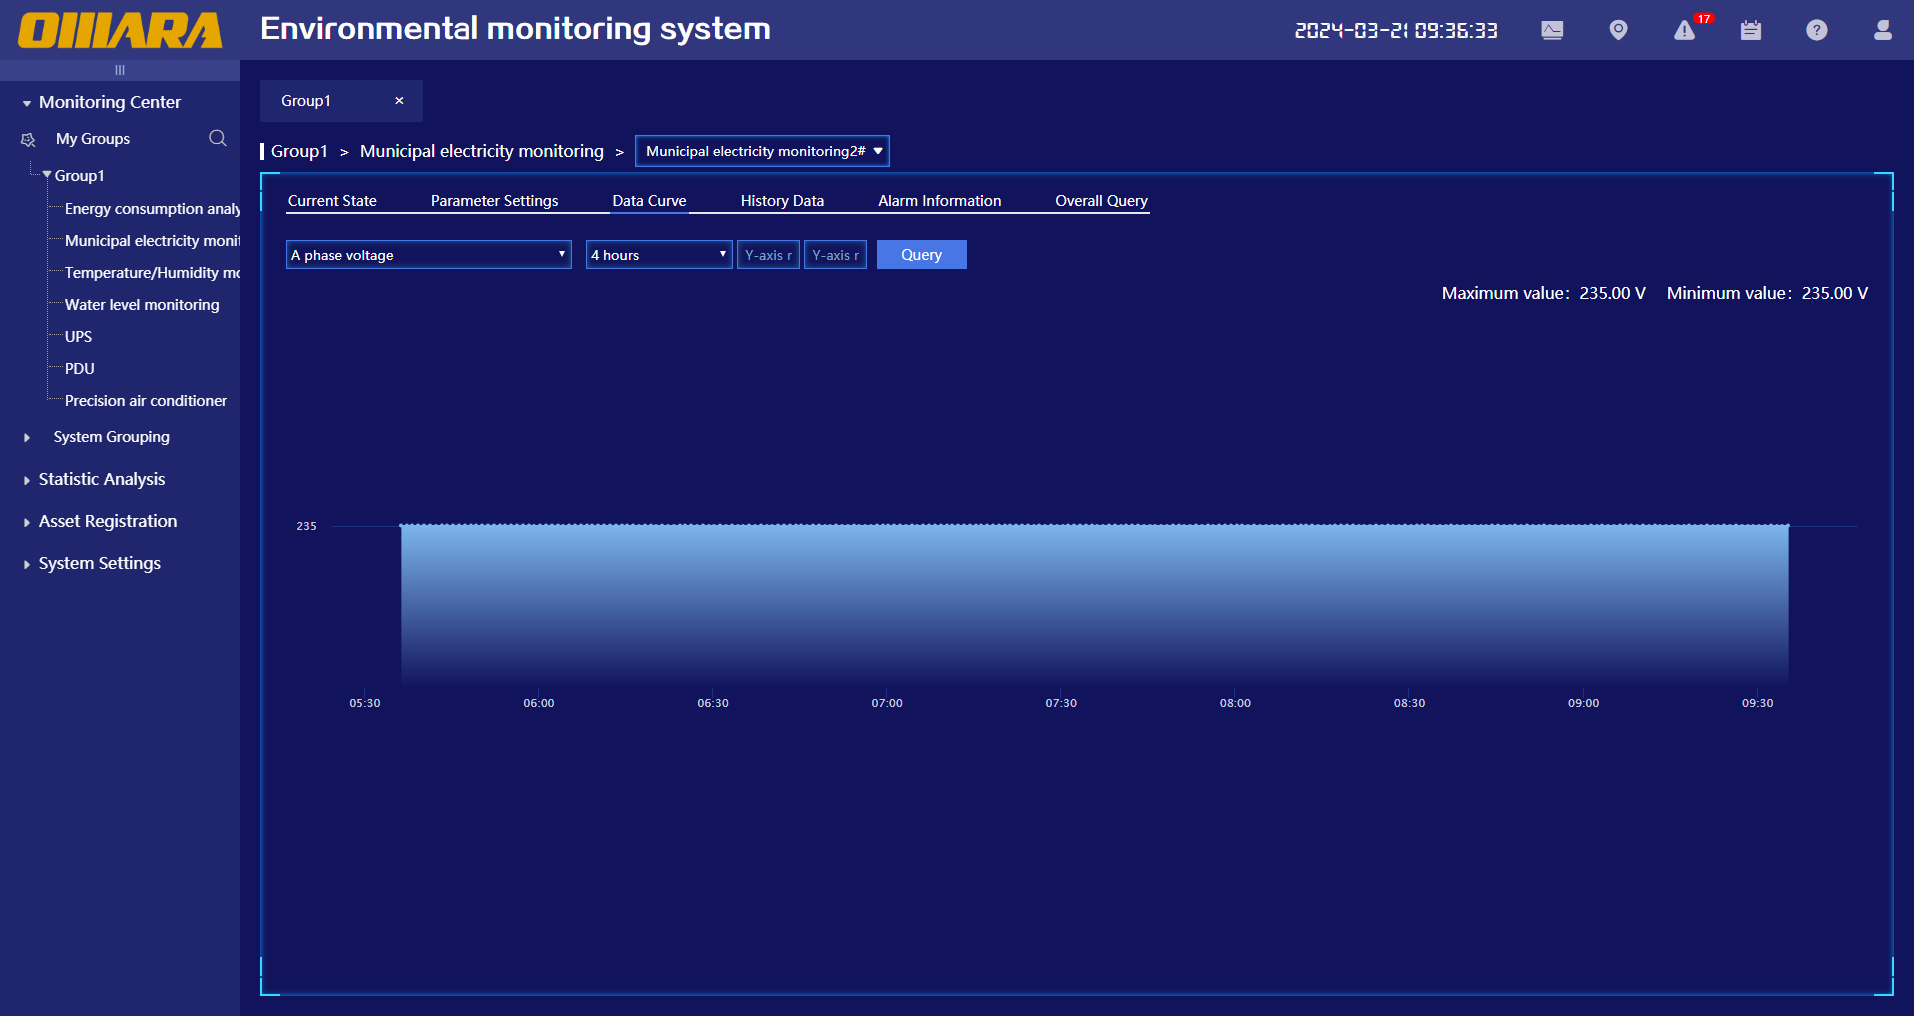Close the Group1 tab
This screenshot has width=1914, height=1016.
[x=399, y=101]
